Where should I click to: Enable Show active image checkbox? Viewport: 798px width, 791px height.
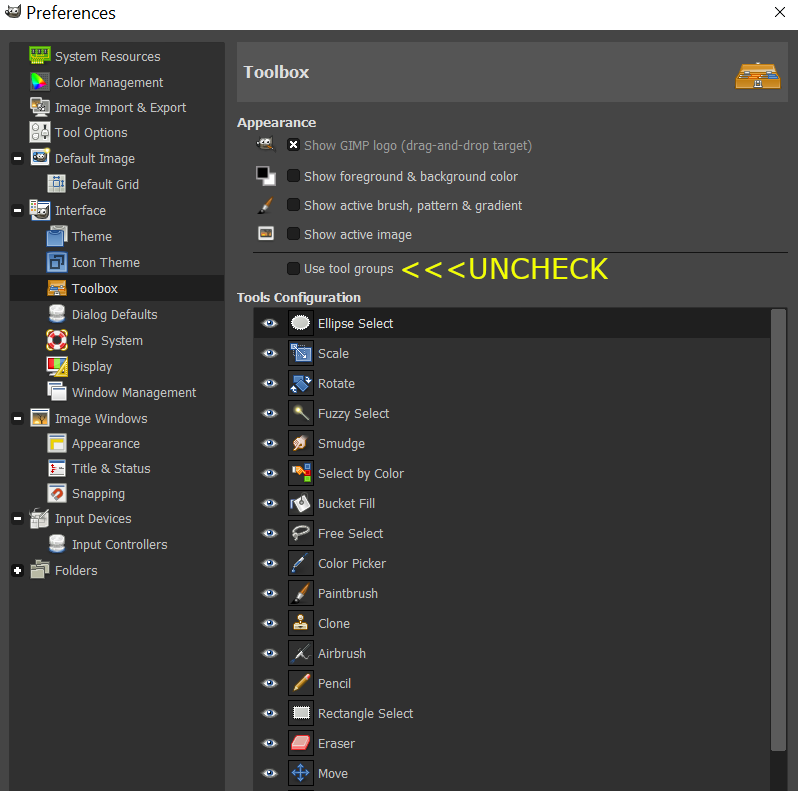[x=293, y=234]
